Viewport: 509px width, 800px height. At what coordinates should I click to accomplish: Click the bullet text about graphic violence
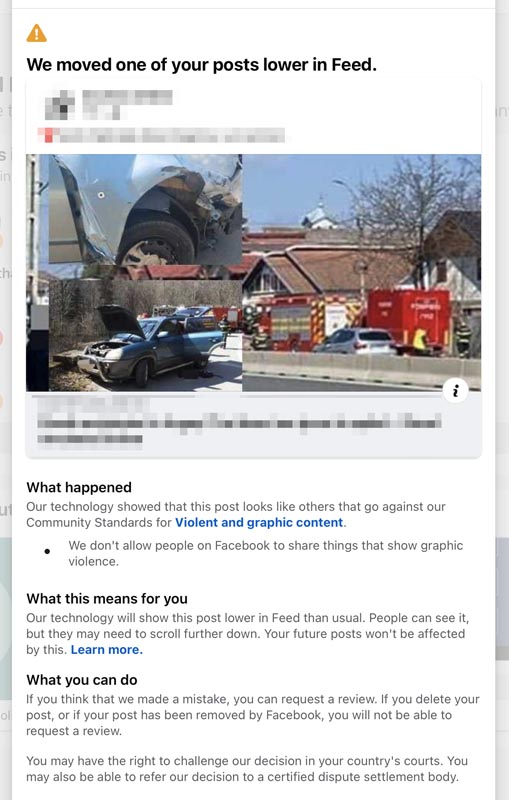click(x=266, y=553)
